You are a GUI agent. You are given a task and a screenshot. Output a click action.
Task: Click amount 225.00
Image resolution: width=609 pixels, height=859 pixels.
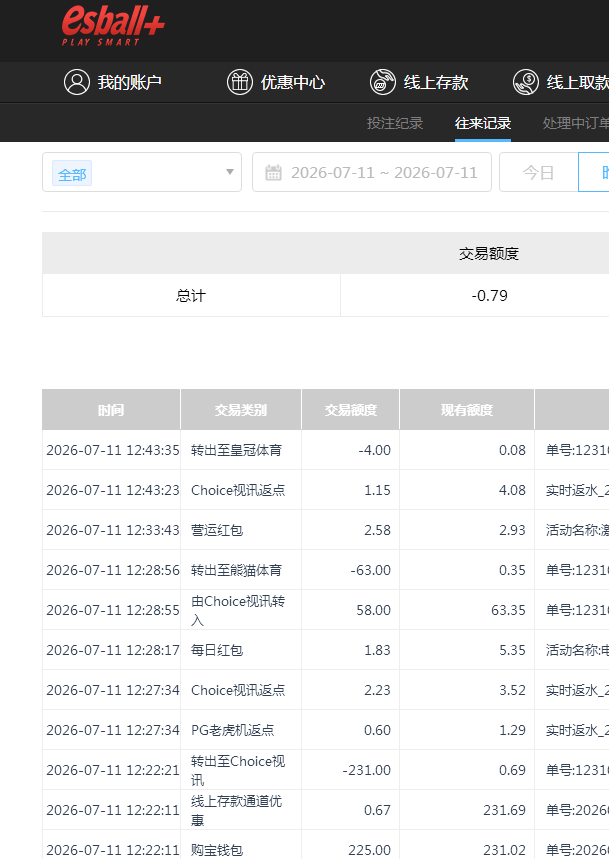tap(370, 850)
